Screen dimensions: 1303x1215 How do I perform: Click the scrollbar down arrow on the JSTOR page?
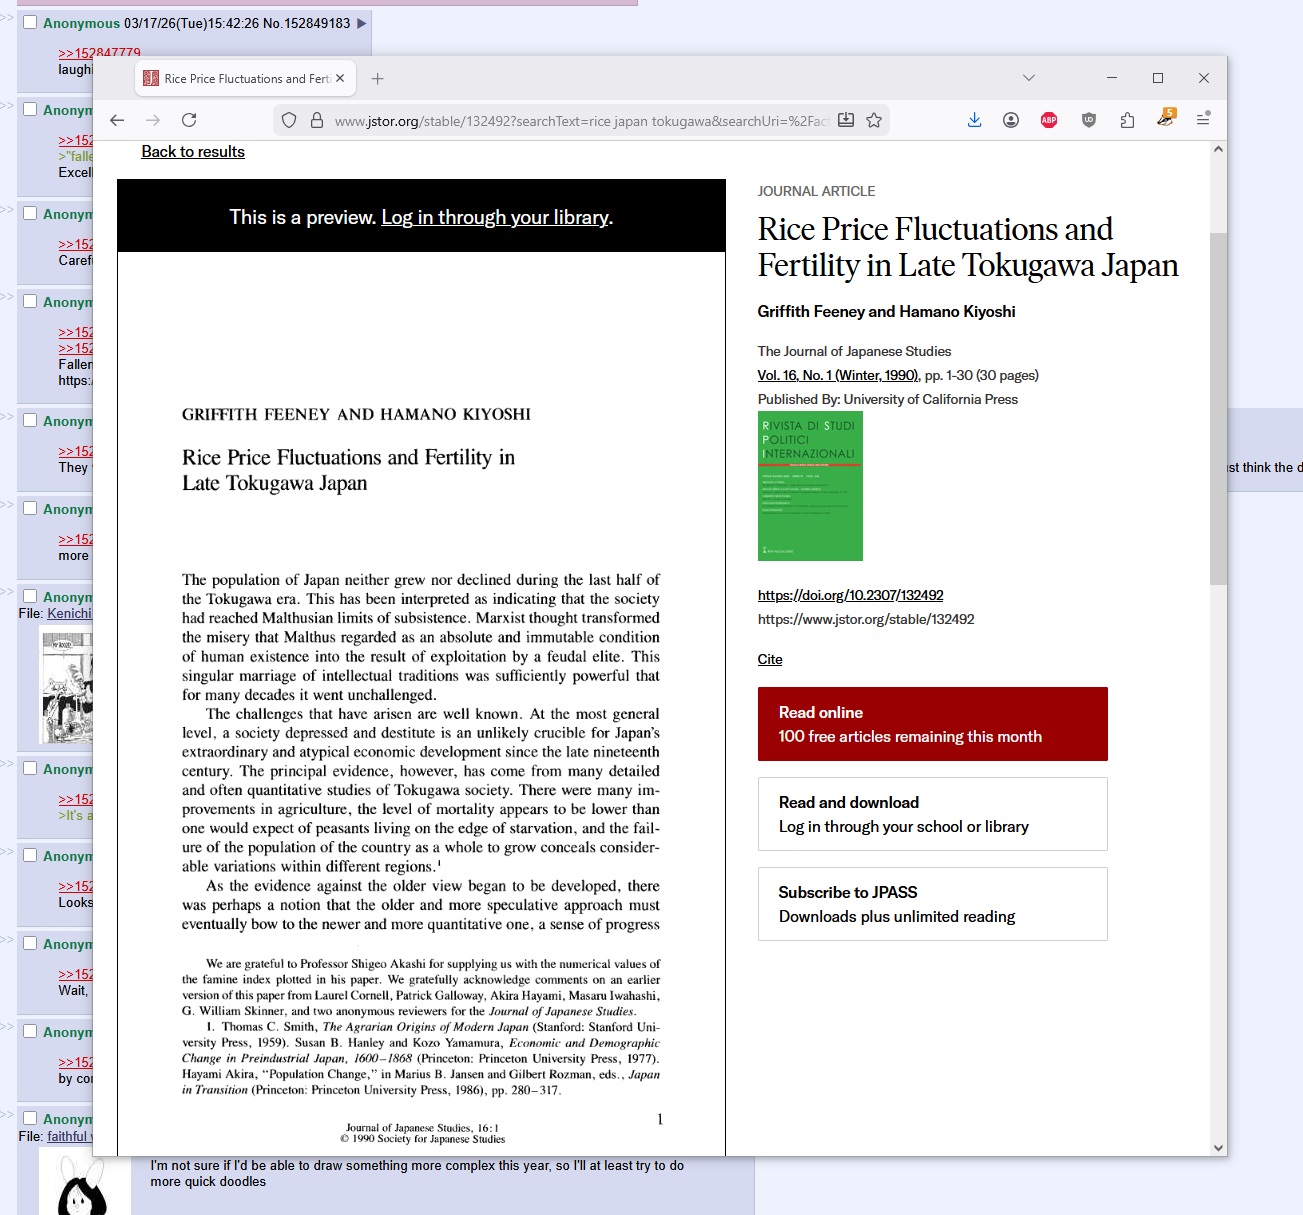point(1218,1147)
